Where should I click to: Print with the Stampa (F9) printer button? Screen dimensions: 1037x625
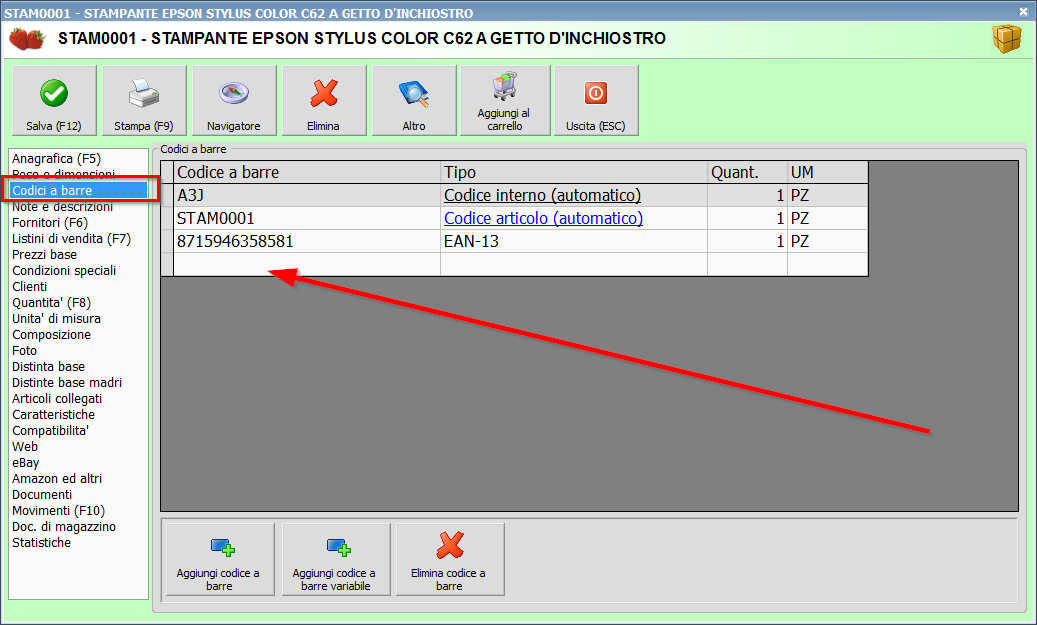pos(144,101)
